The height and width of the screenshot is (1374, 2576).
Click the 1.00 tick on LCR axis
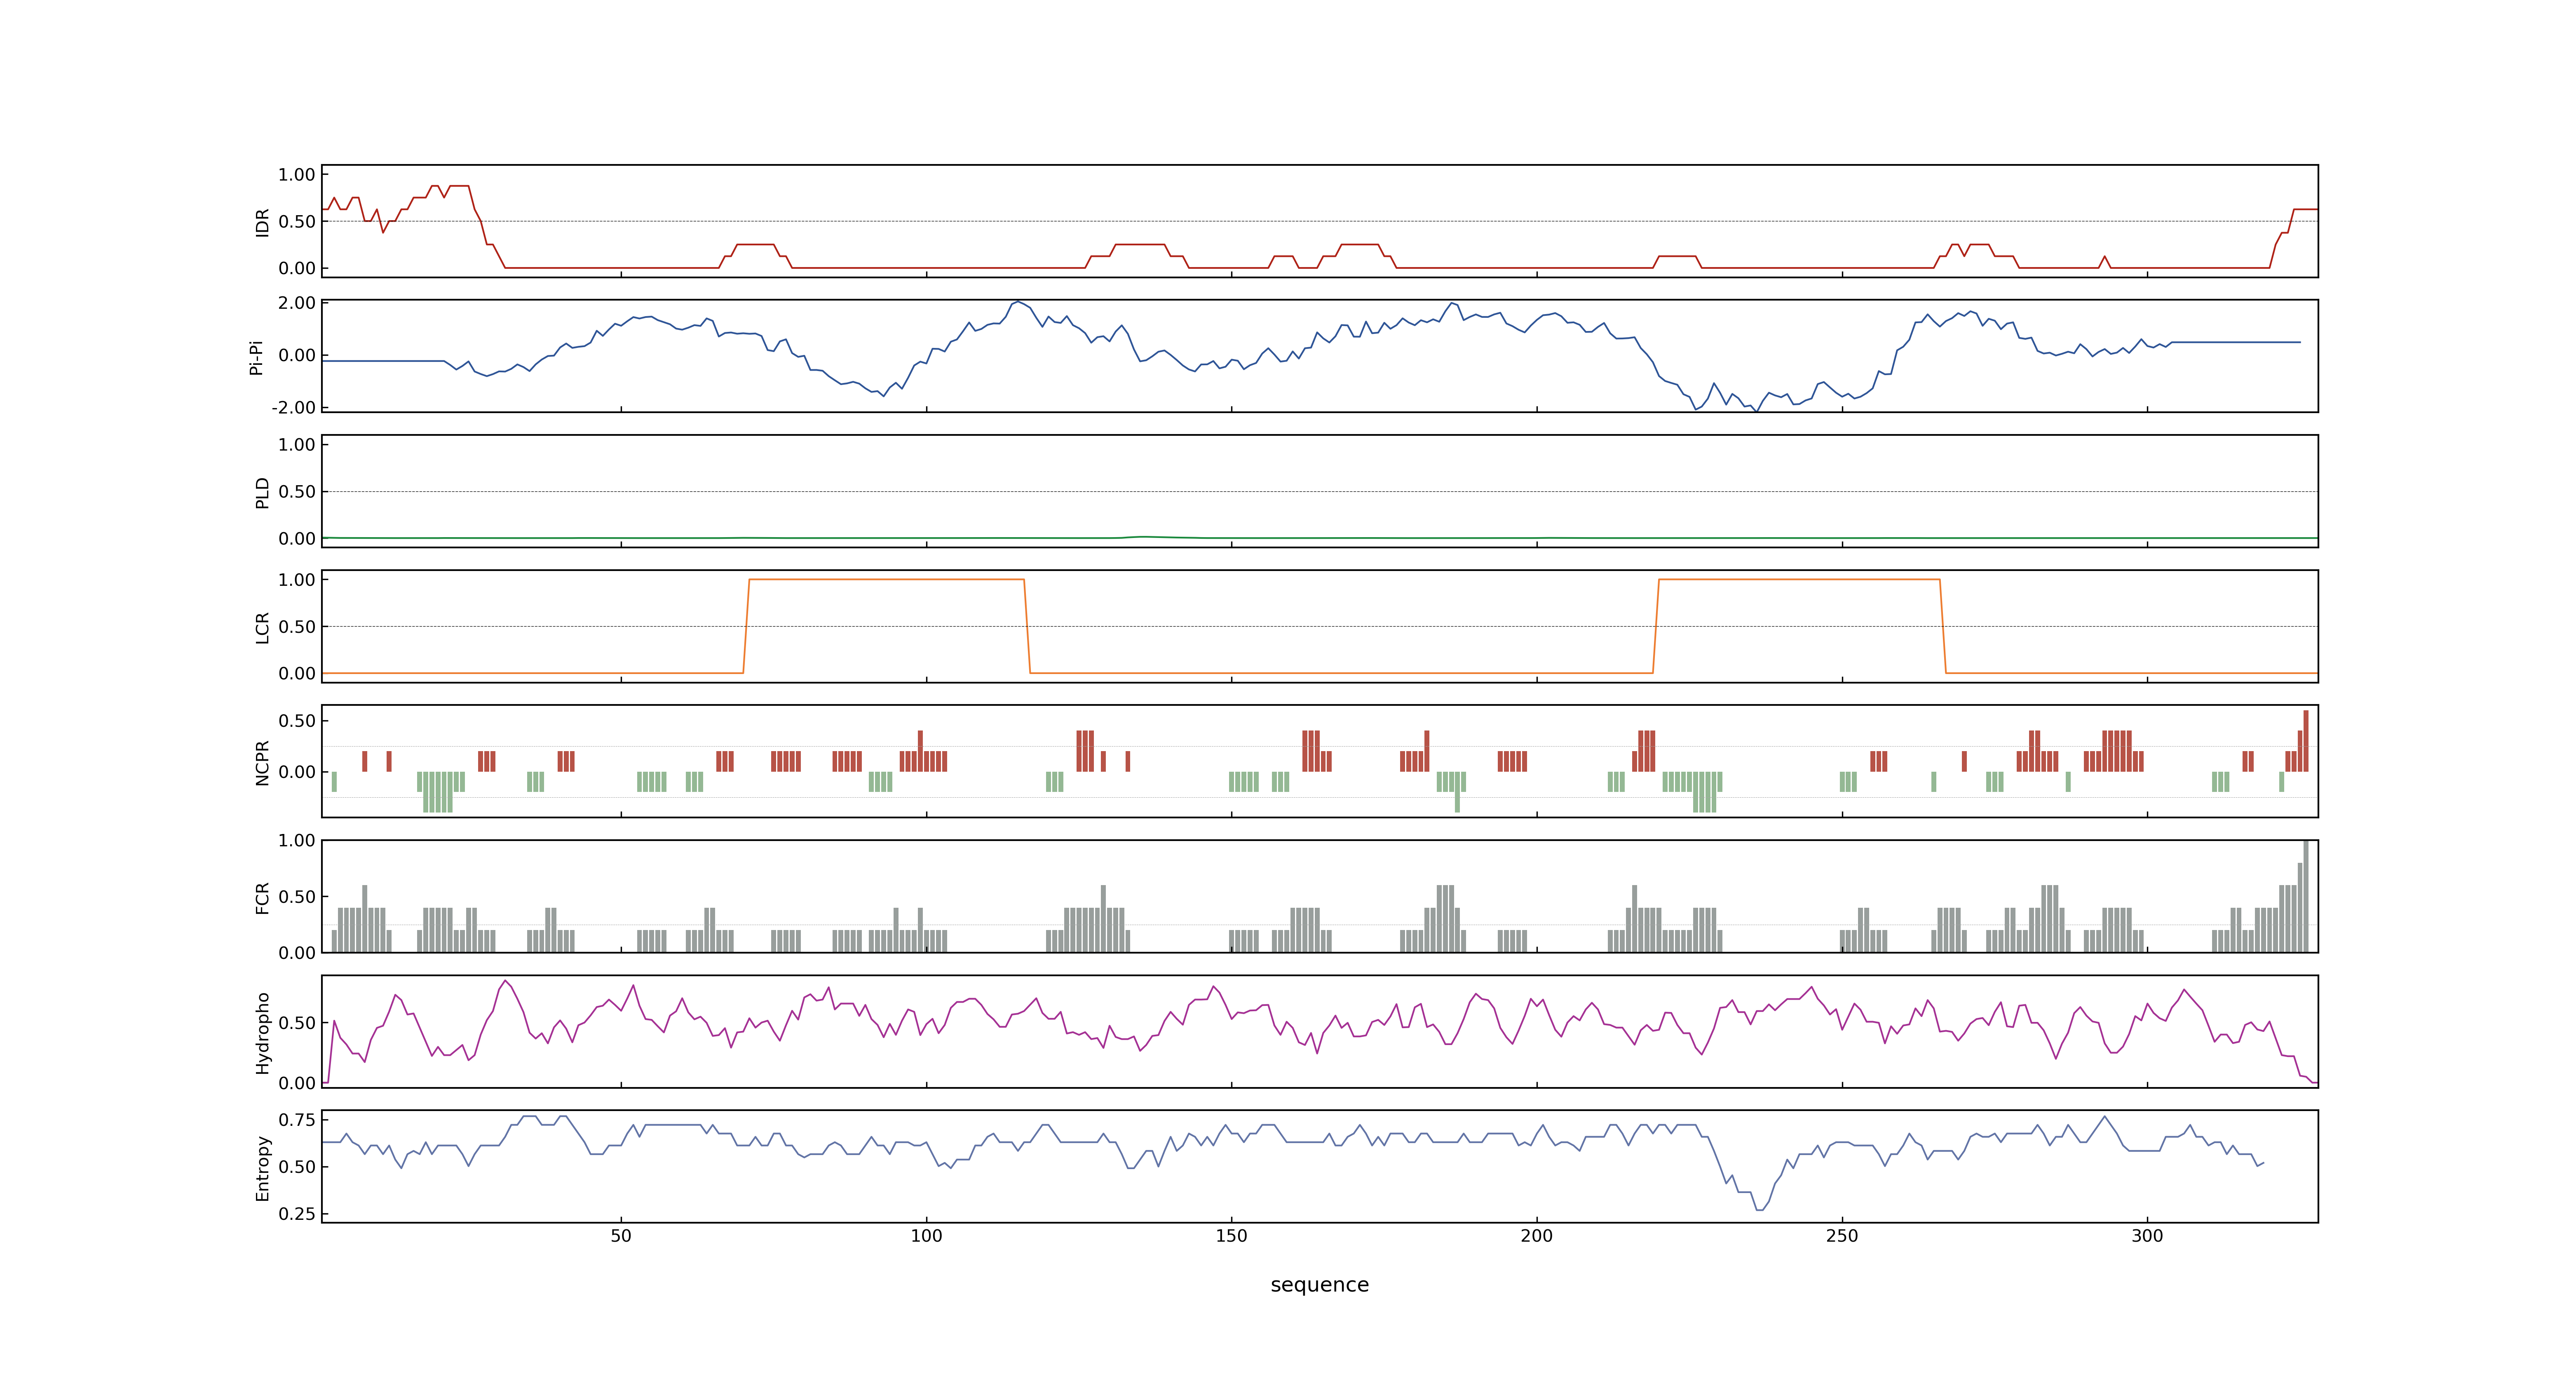[297, 580]
